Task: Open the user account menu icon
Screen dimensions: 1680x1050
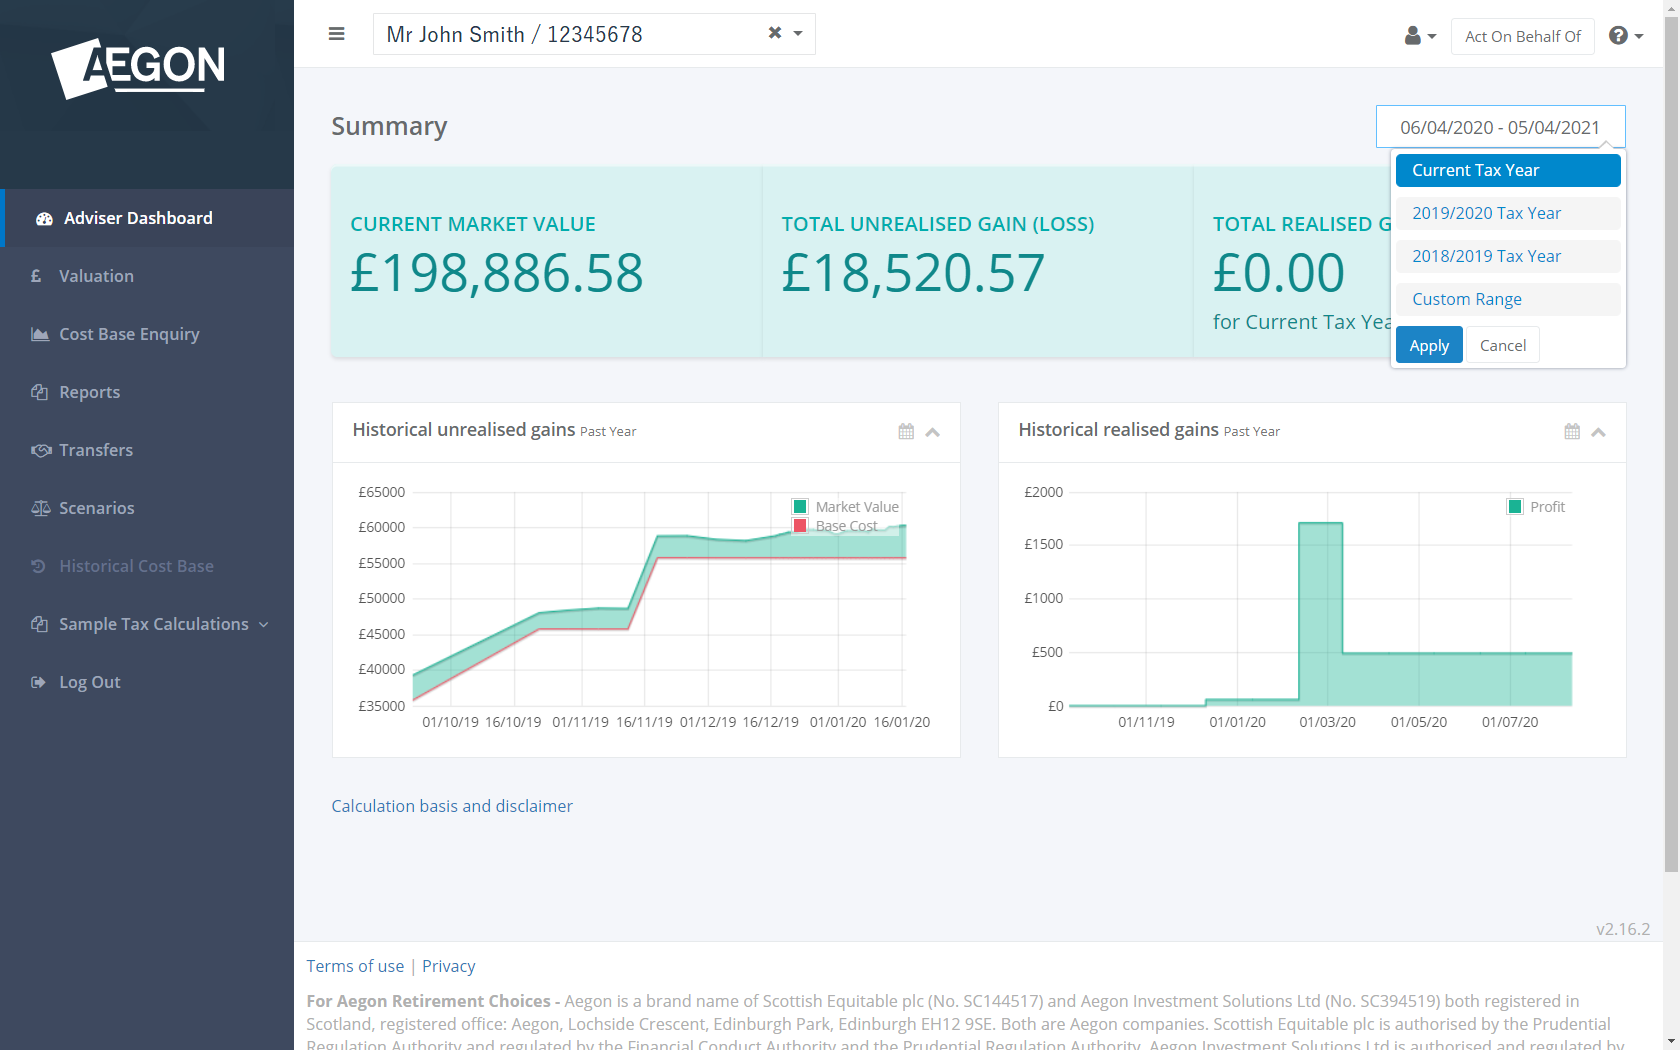Action: pos(1420,36)
